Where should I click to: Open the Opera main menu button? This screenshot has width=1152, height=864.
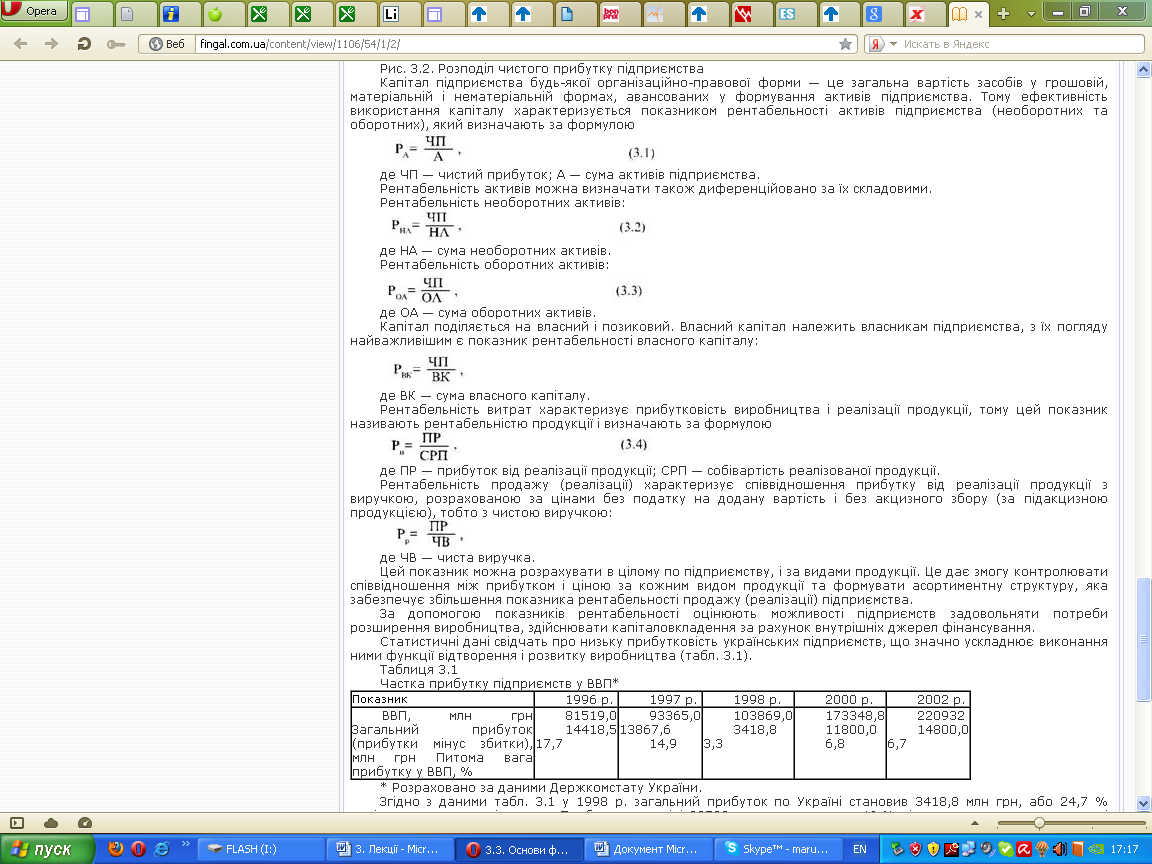coord(34,11)
